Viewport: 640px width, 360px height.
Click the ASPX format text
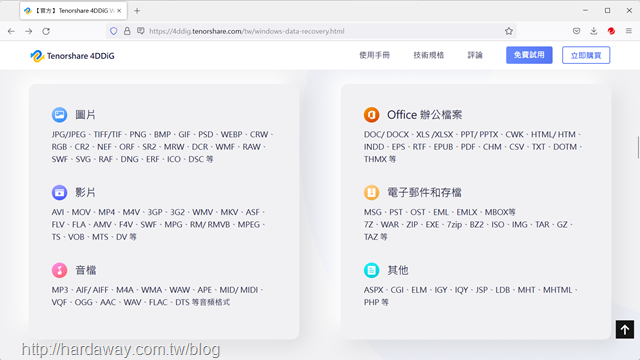(373, 290)
